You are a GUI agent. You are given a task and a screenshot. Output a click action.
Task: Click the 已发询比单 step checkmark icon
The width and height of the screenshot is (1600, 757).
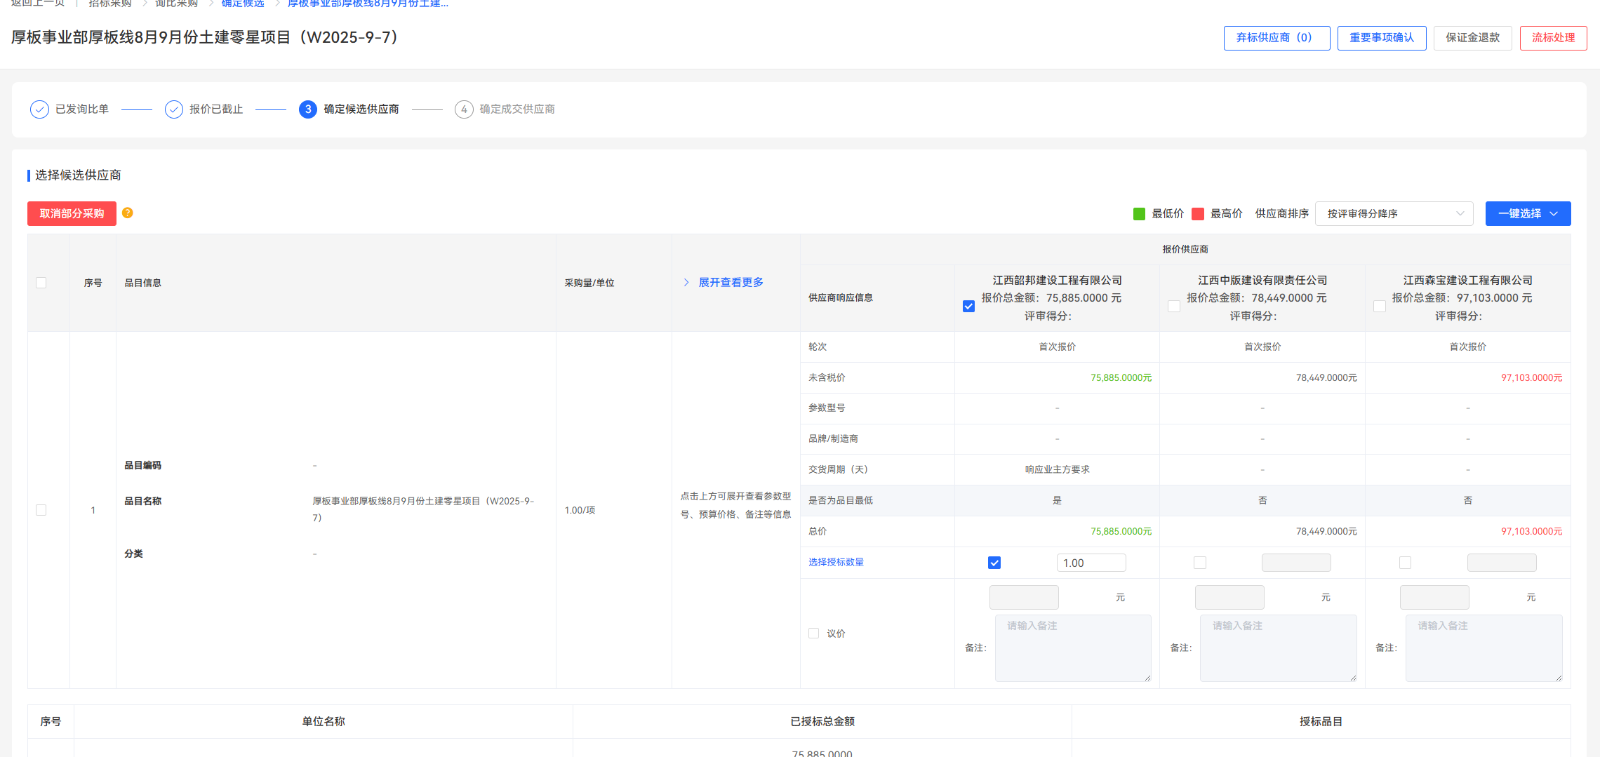tap(39, 109)
